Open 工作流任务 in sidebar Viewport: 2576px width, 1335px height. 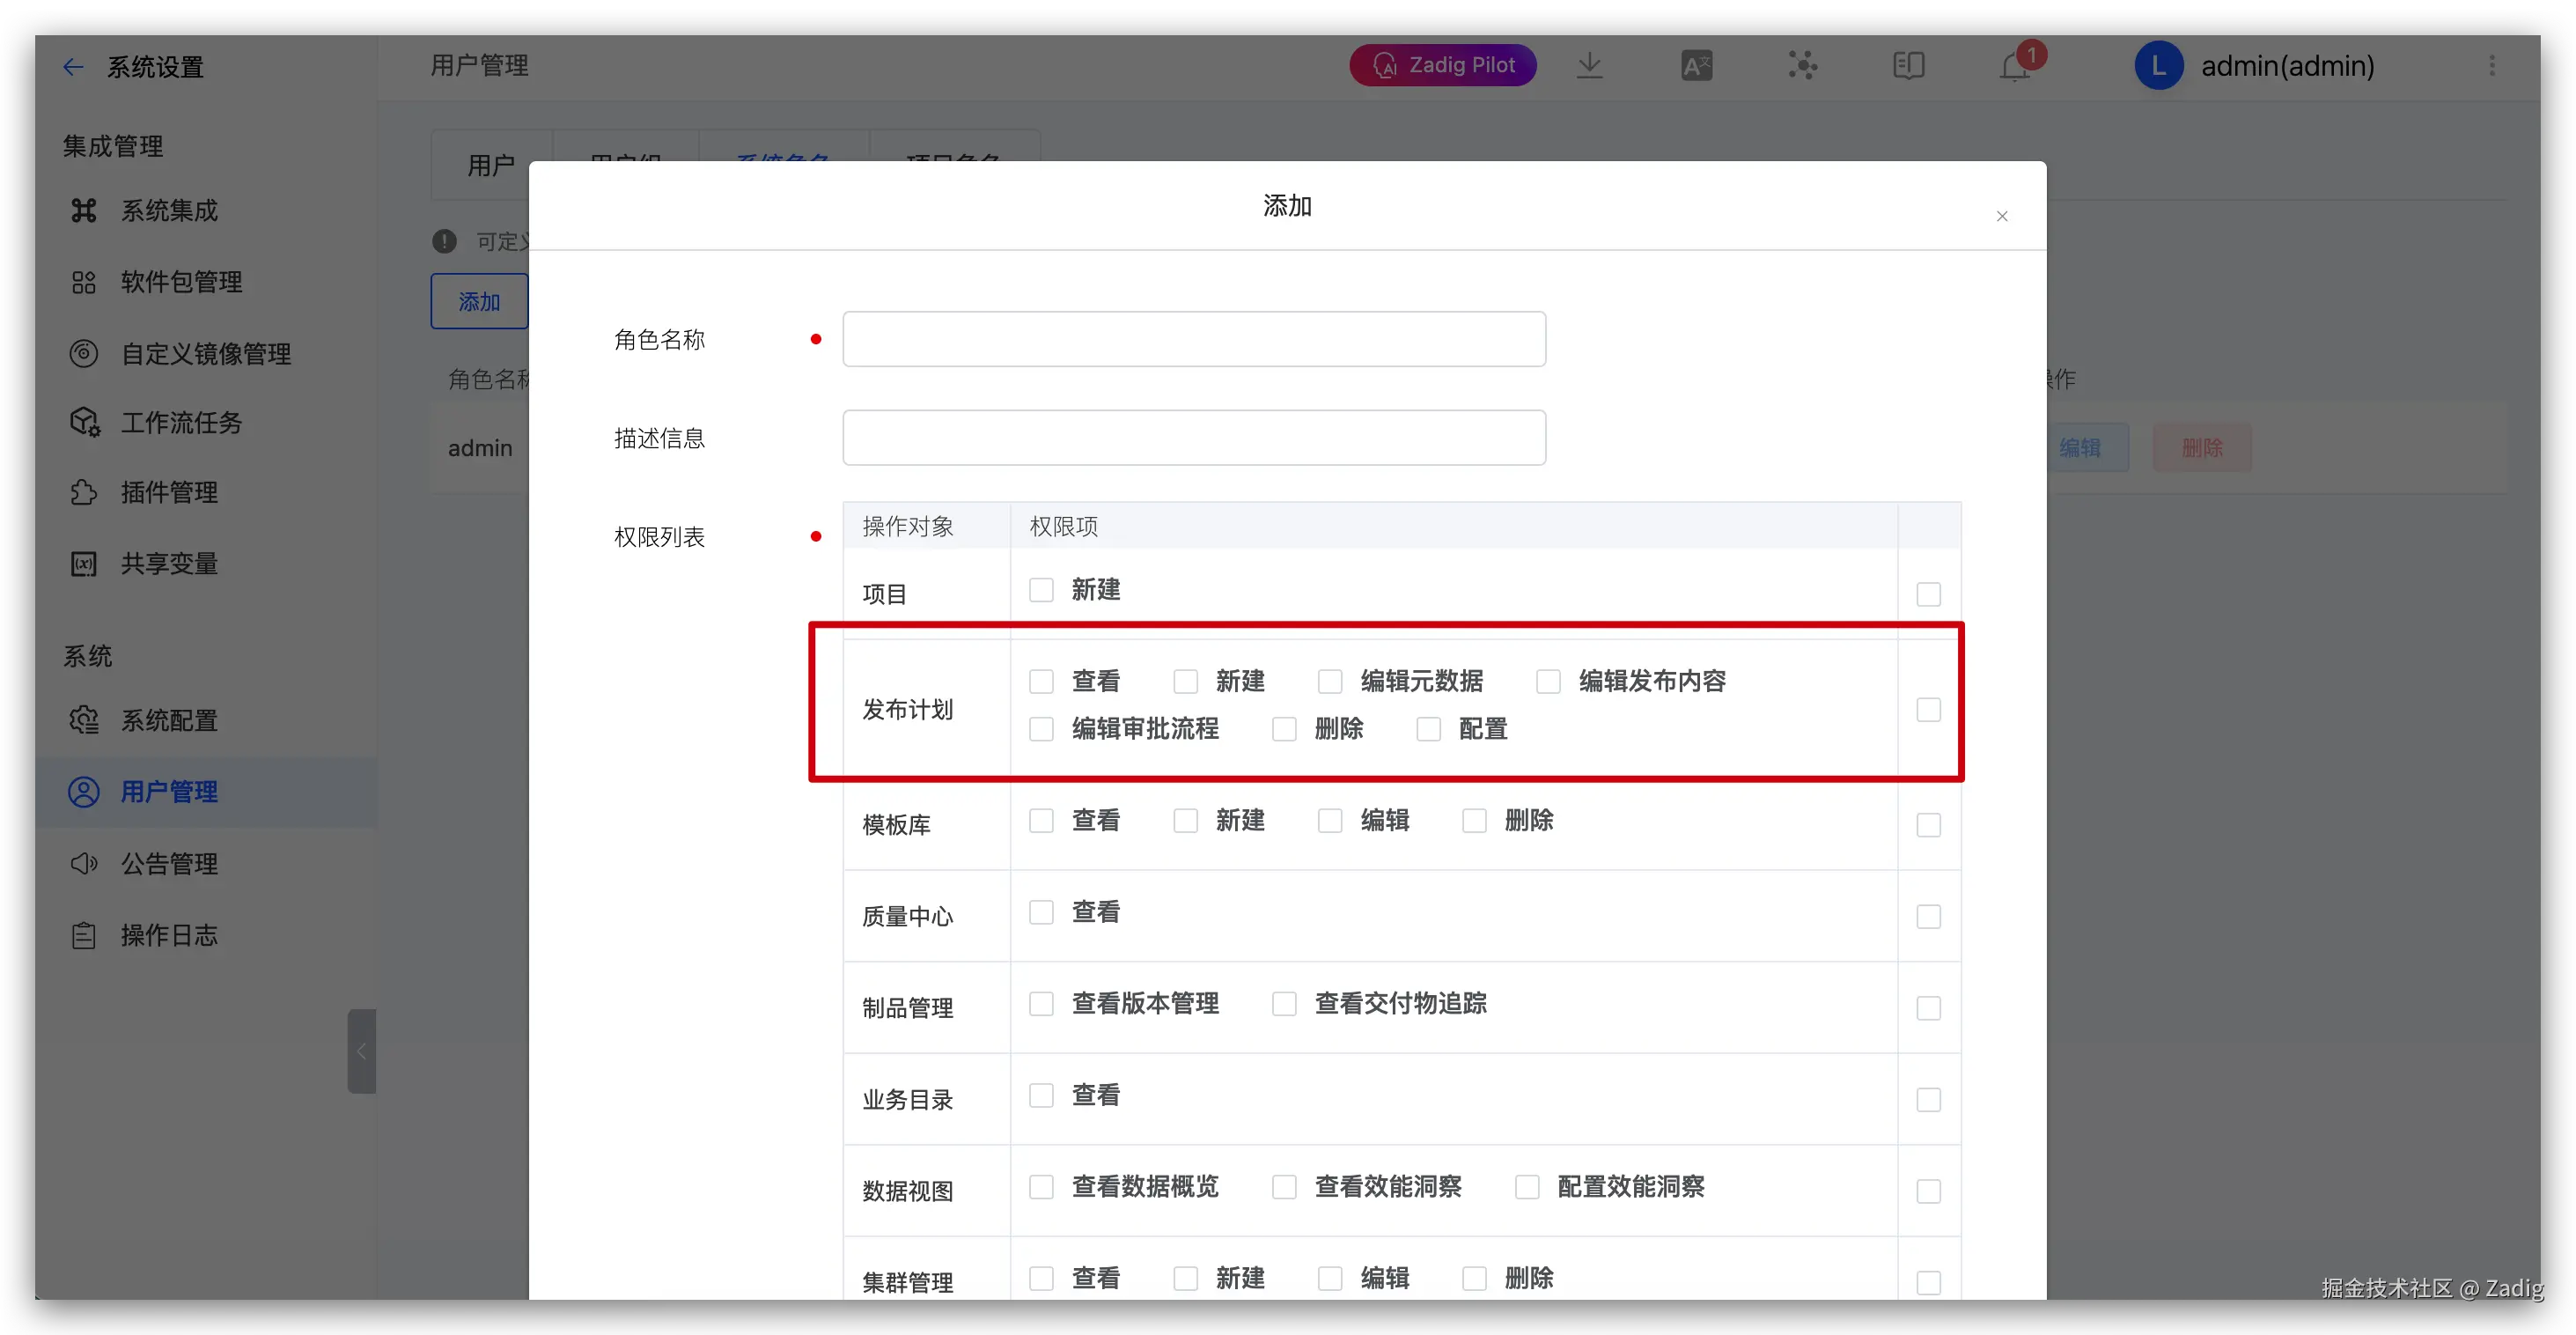[181, 423]
